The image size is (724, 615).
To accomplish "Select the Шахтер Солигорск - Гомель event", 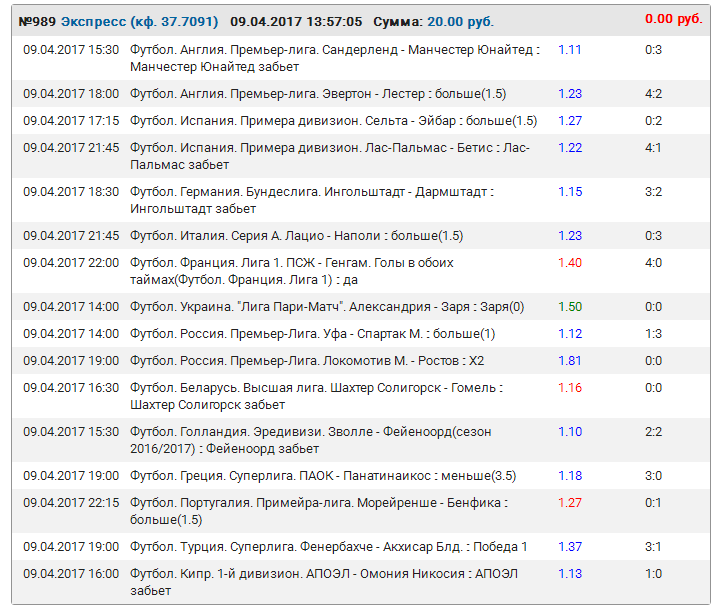I will tap(316, 396).
